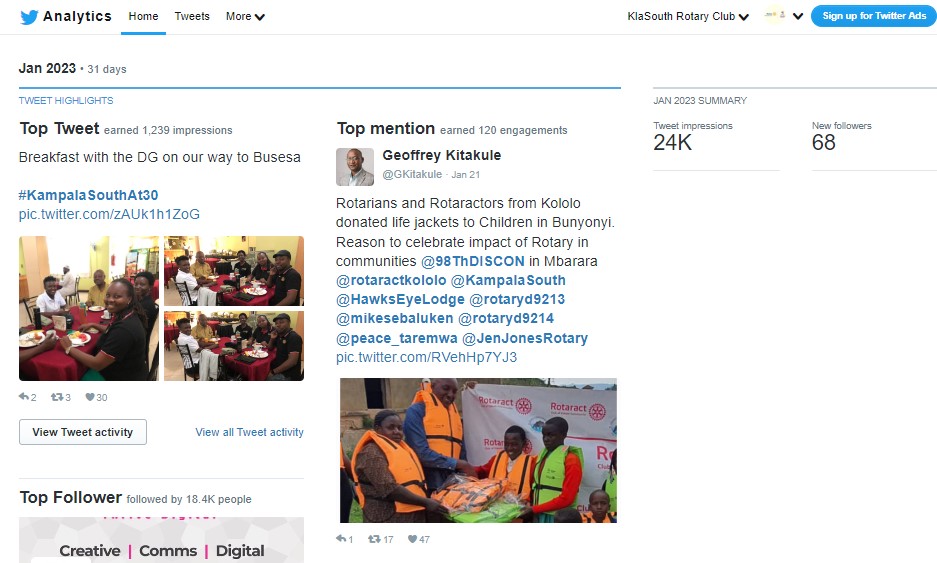Image resolution: width=937 pixels, height=563 pixels.
Task: Click the heart icon under the top tweet
Action: pos(90,397)
